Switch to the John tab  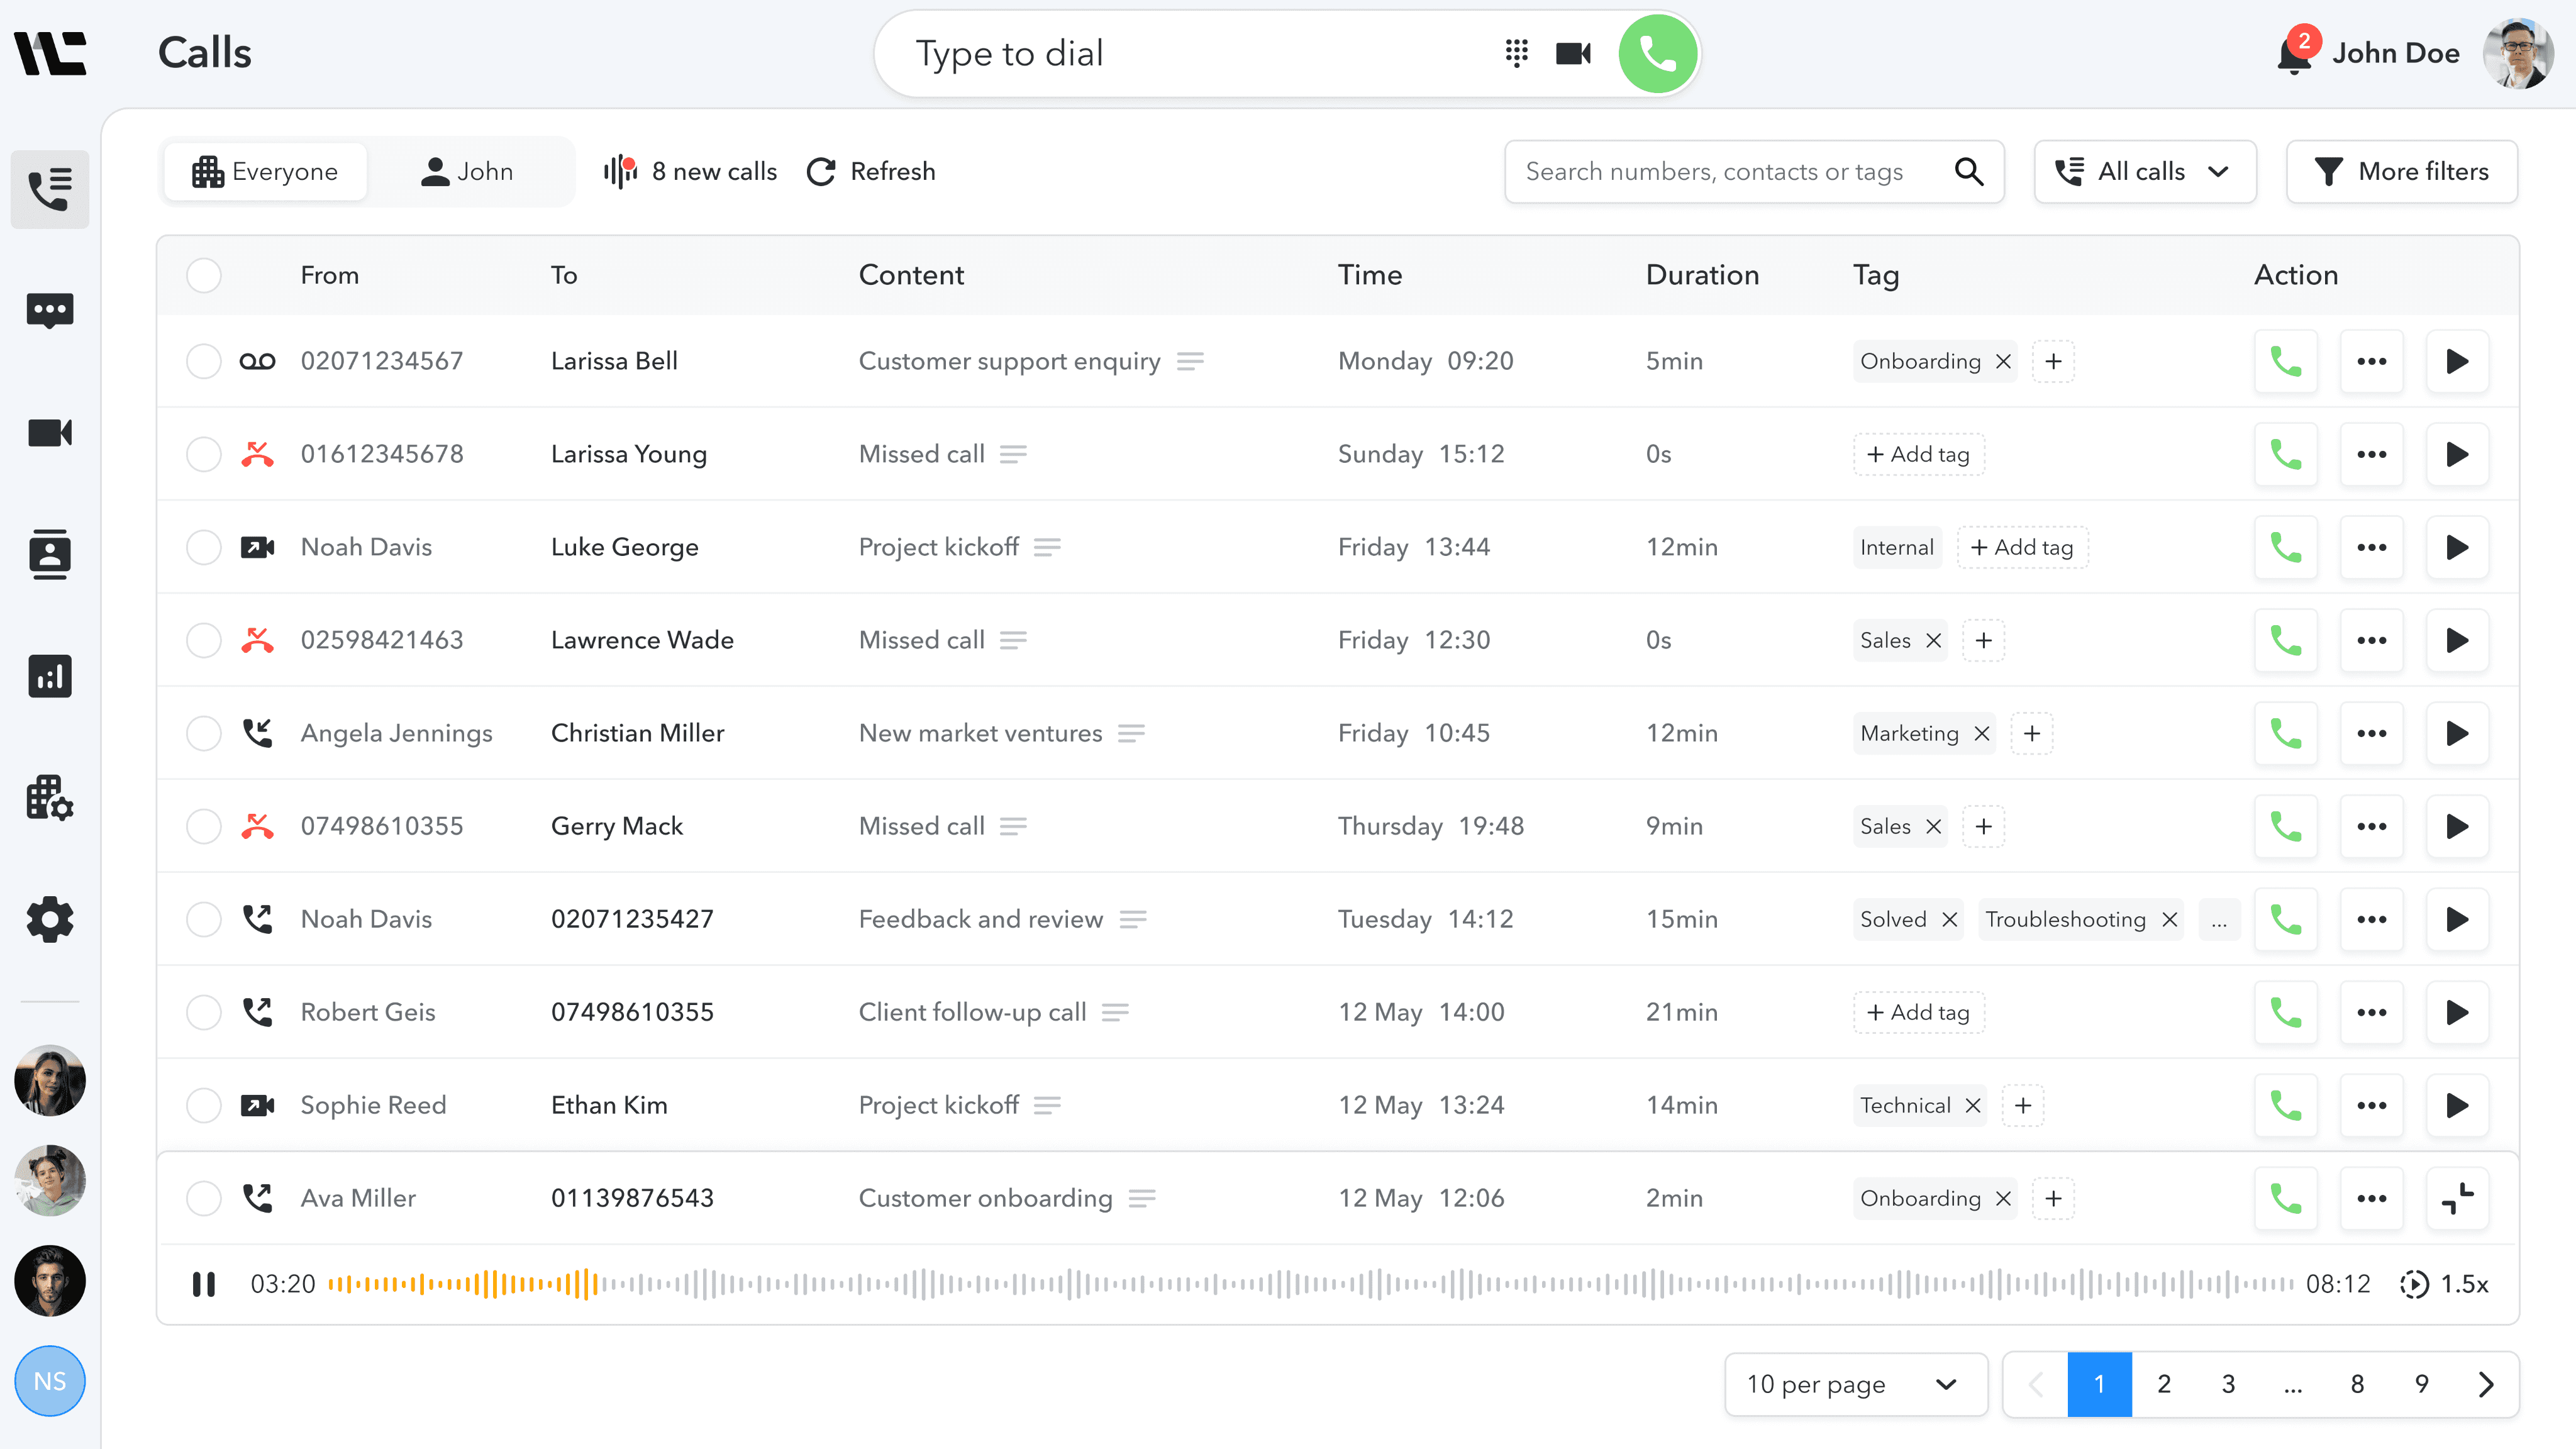468,172
